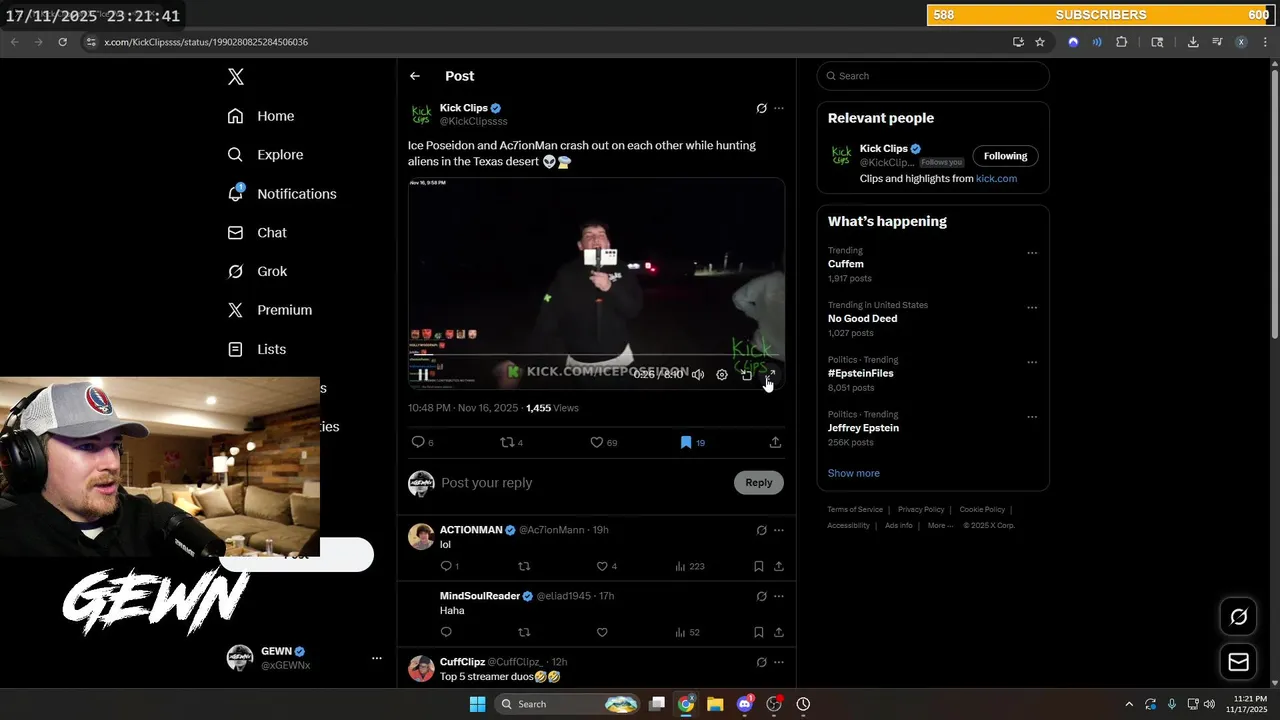Click the X search box
The image size is (1280, 720).
[x=933, y=76]
